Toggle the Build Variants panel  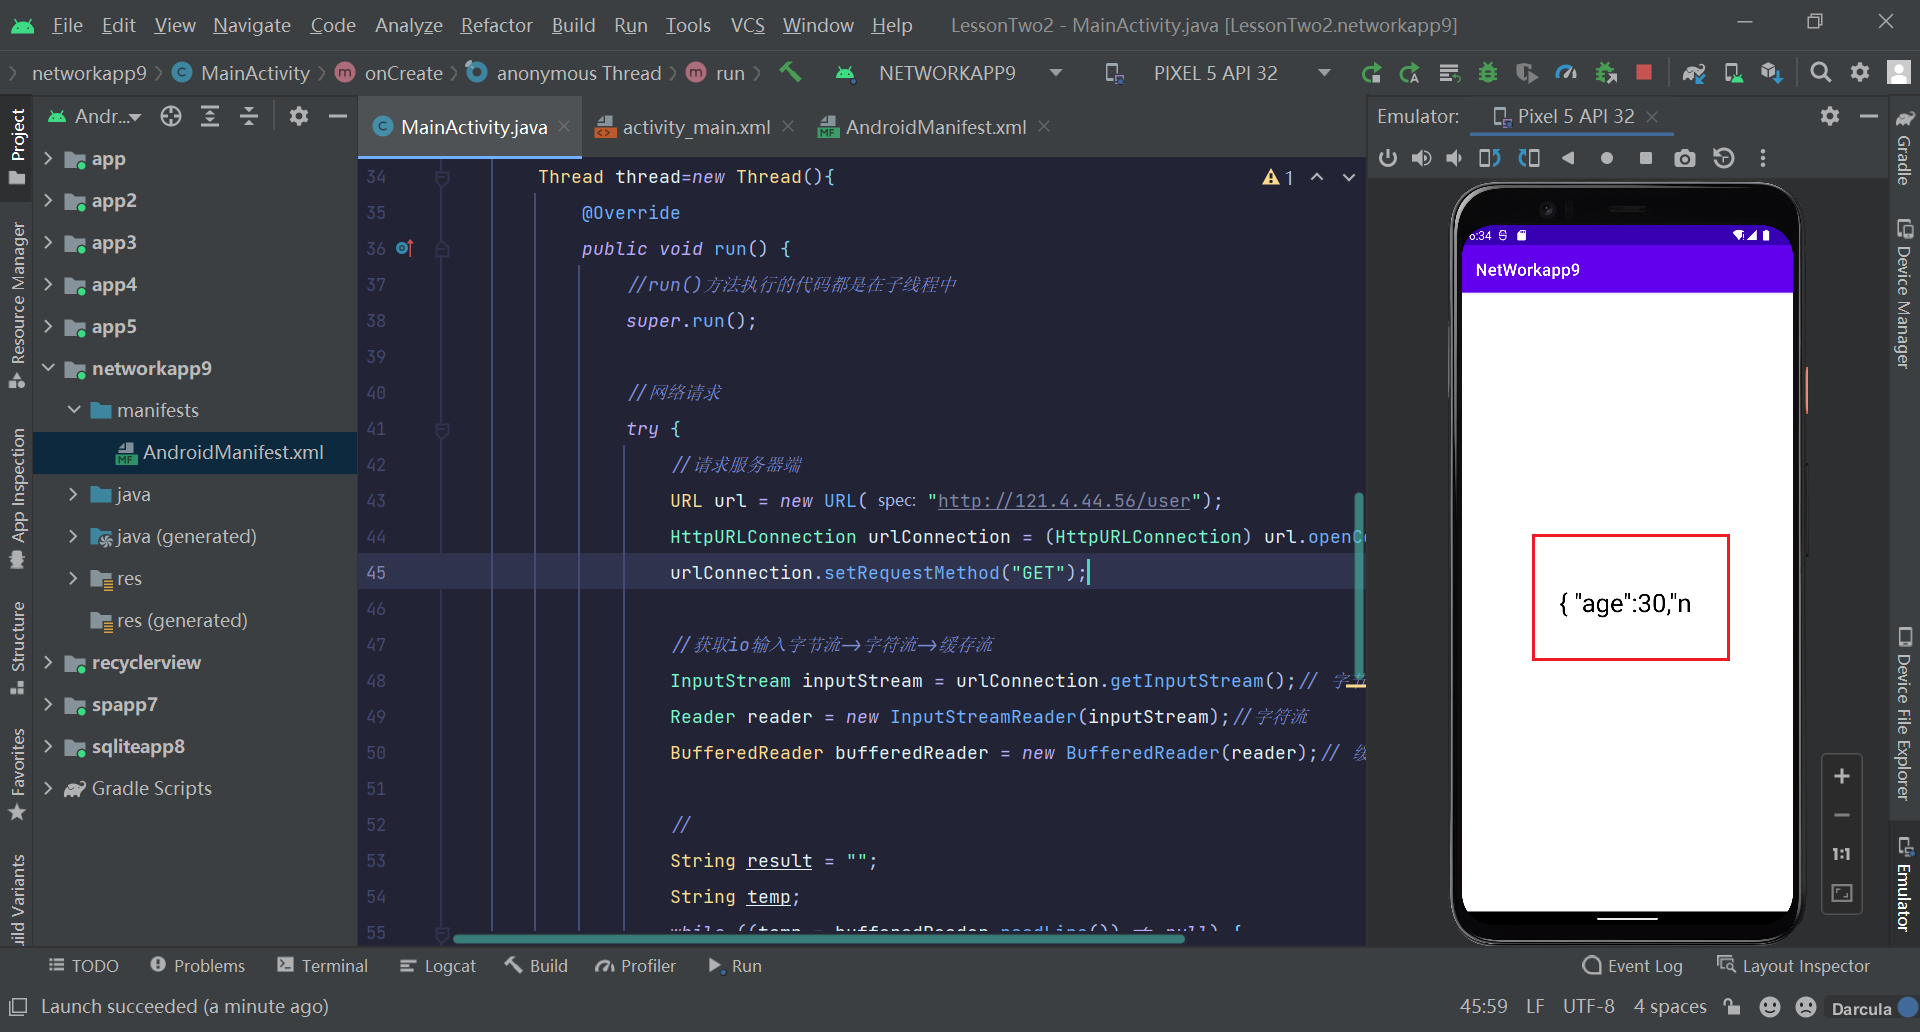pyautogui.click(x=17, y=895)
